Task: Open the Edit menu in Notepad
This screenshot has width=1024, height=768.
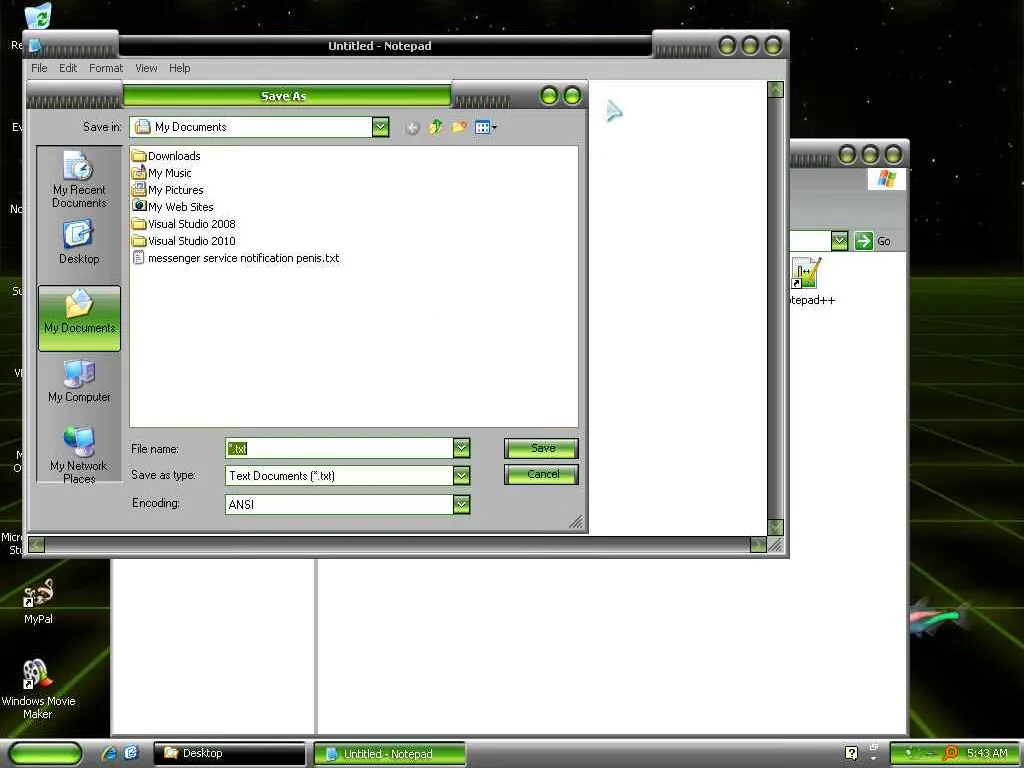Action: (68, 68)
